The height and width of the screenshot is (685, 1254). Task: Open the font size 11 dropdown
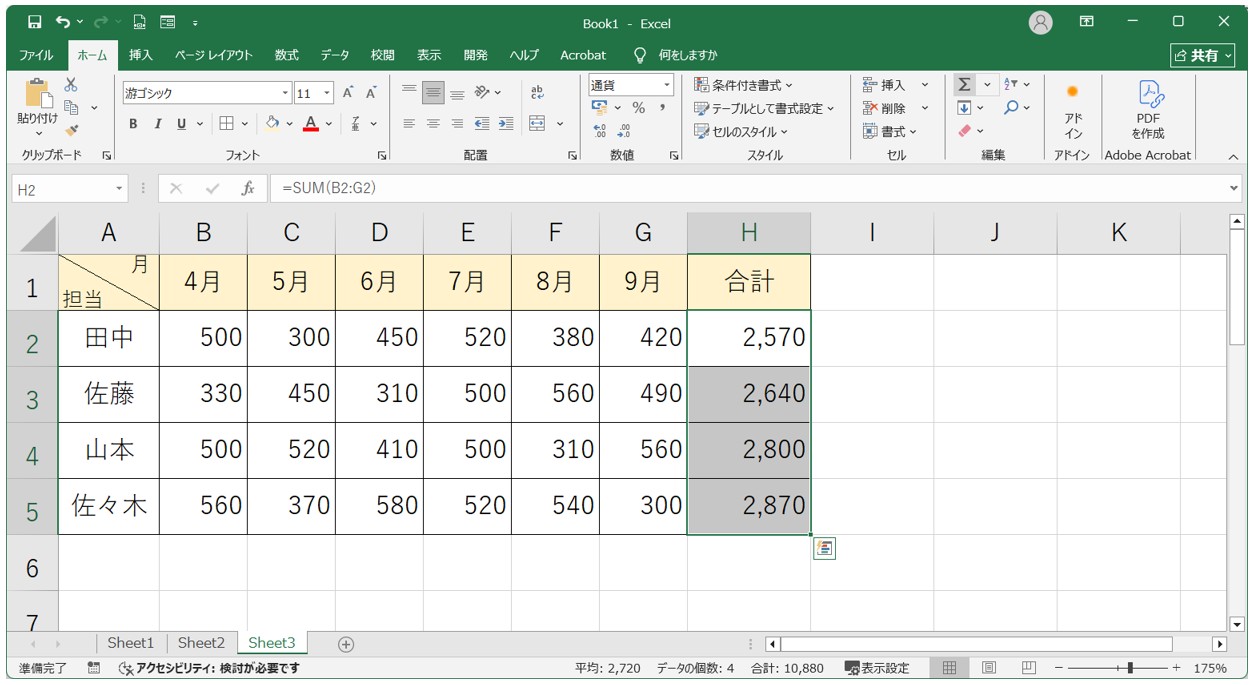click(x=328, y=93)
